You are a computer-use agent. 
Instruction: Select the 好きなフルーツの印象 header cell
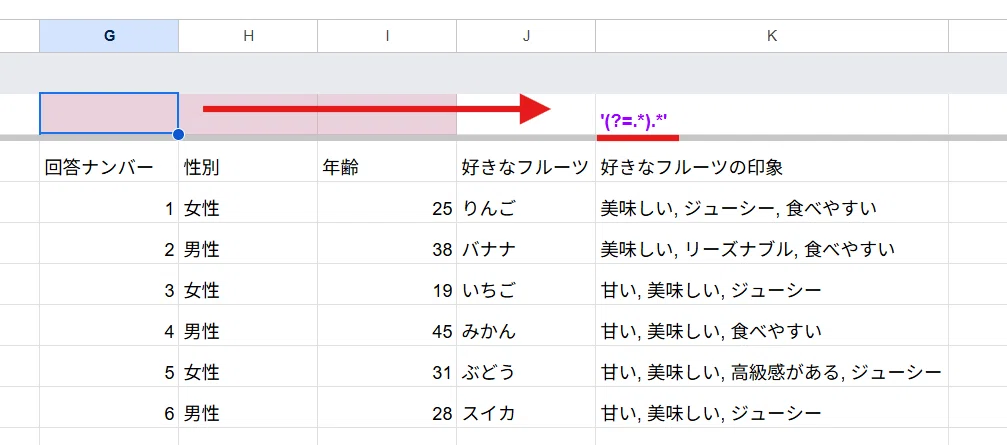pyautogui.click(x=772, y=168)
